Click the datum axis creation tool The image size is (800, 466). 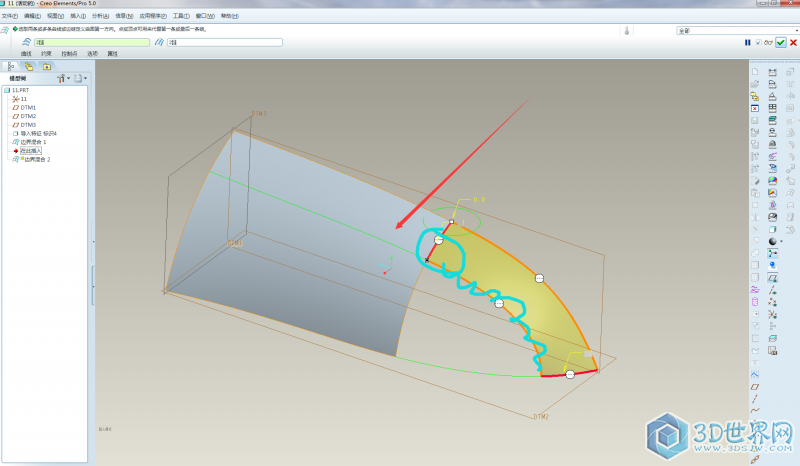(x=755, y=399)
